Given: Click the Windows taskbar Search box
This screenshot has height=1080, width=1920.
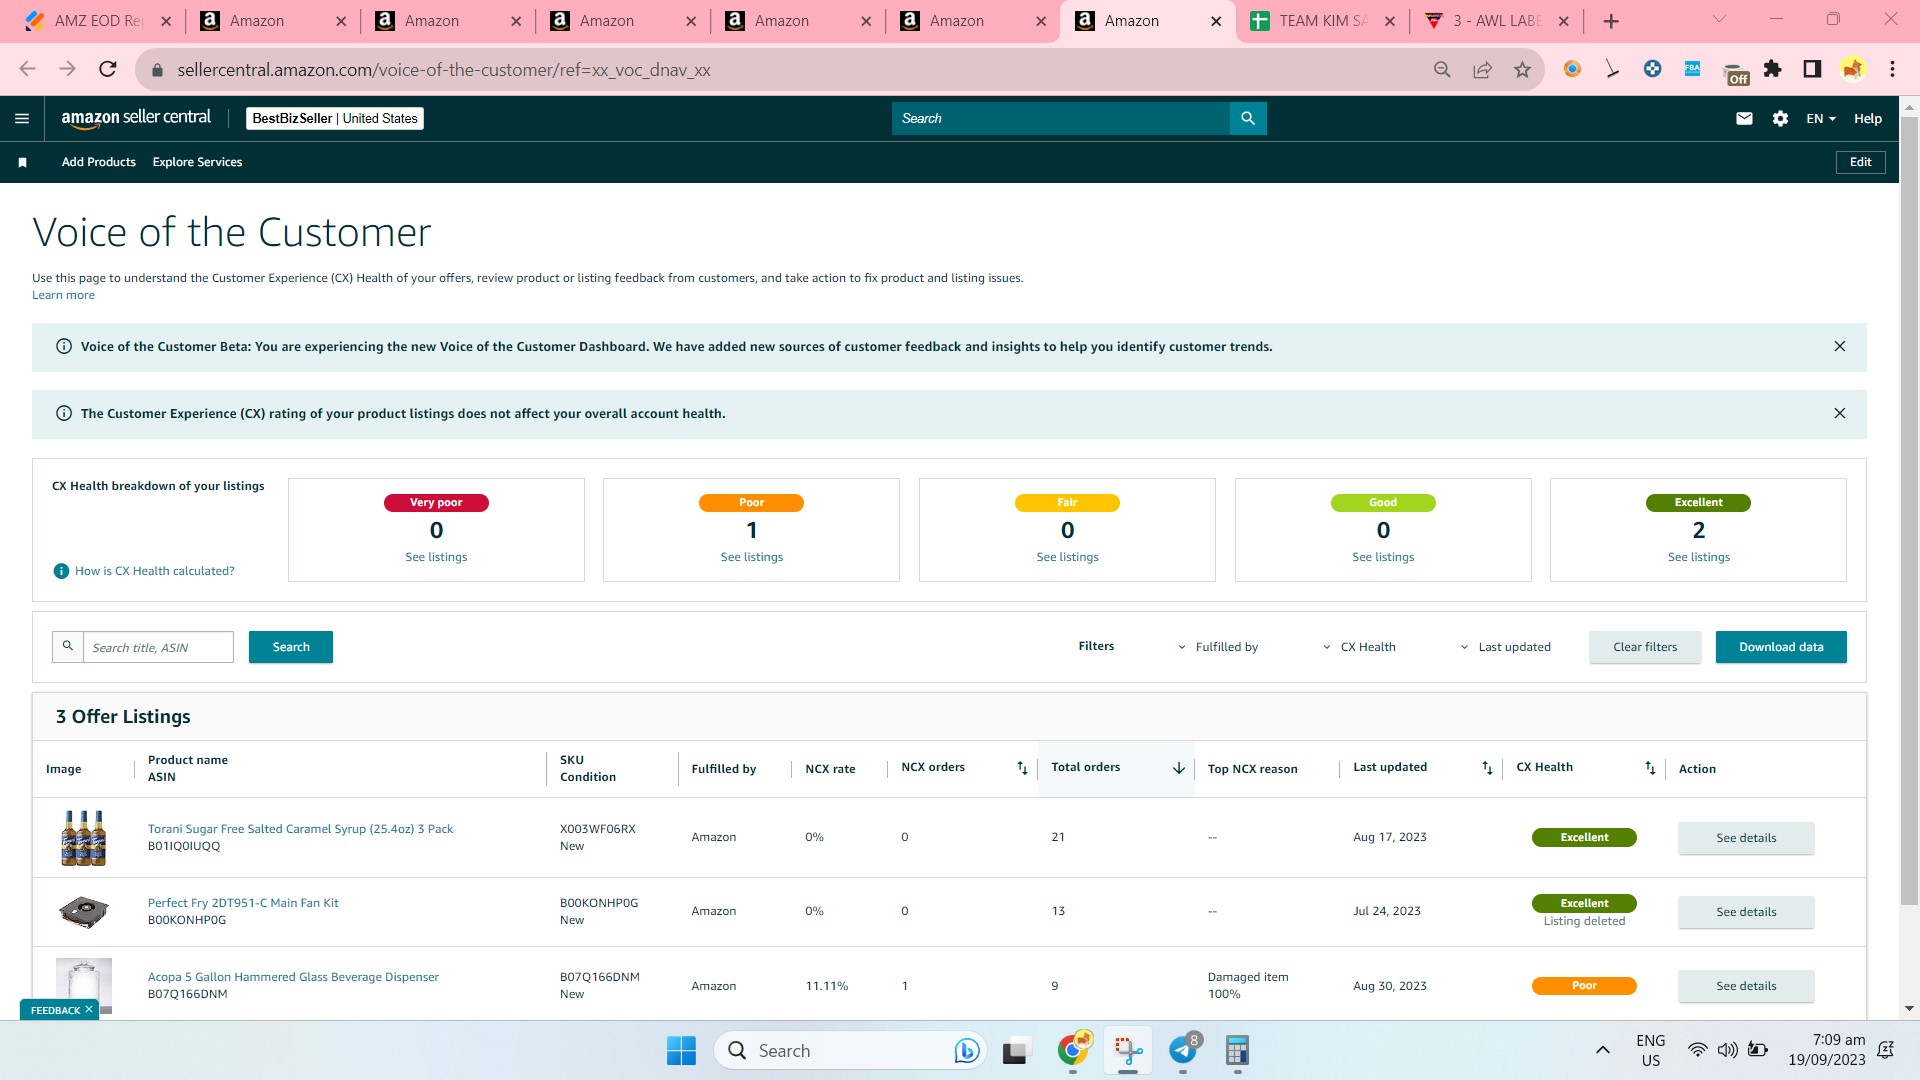Looking at the screenshot, I should click(850, 1050).
